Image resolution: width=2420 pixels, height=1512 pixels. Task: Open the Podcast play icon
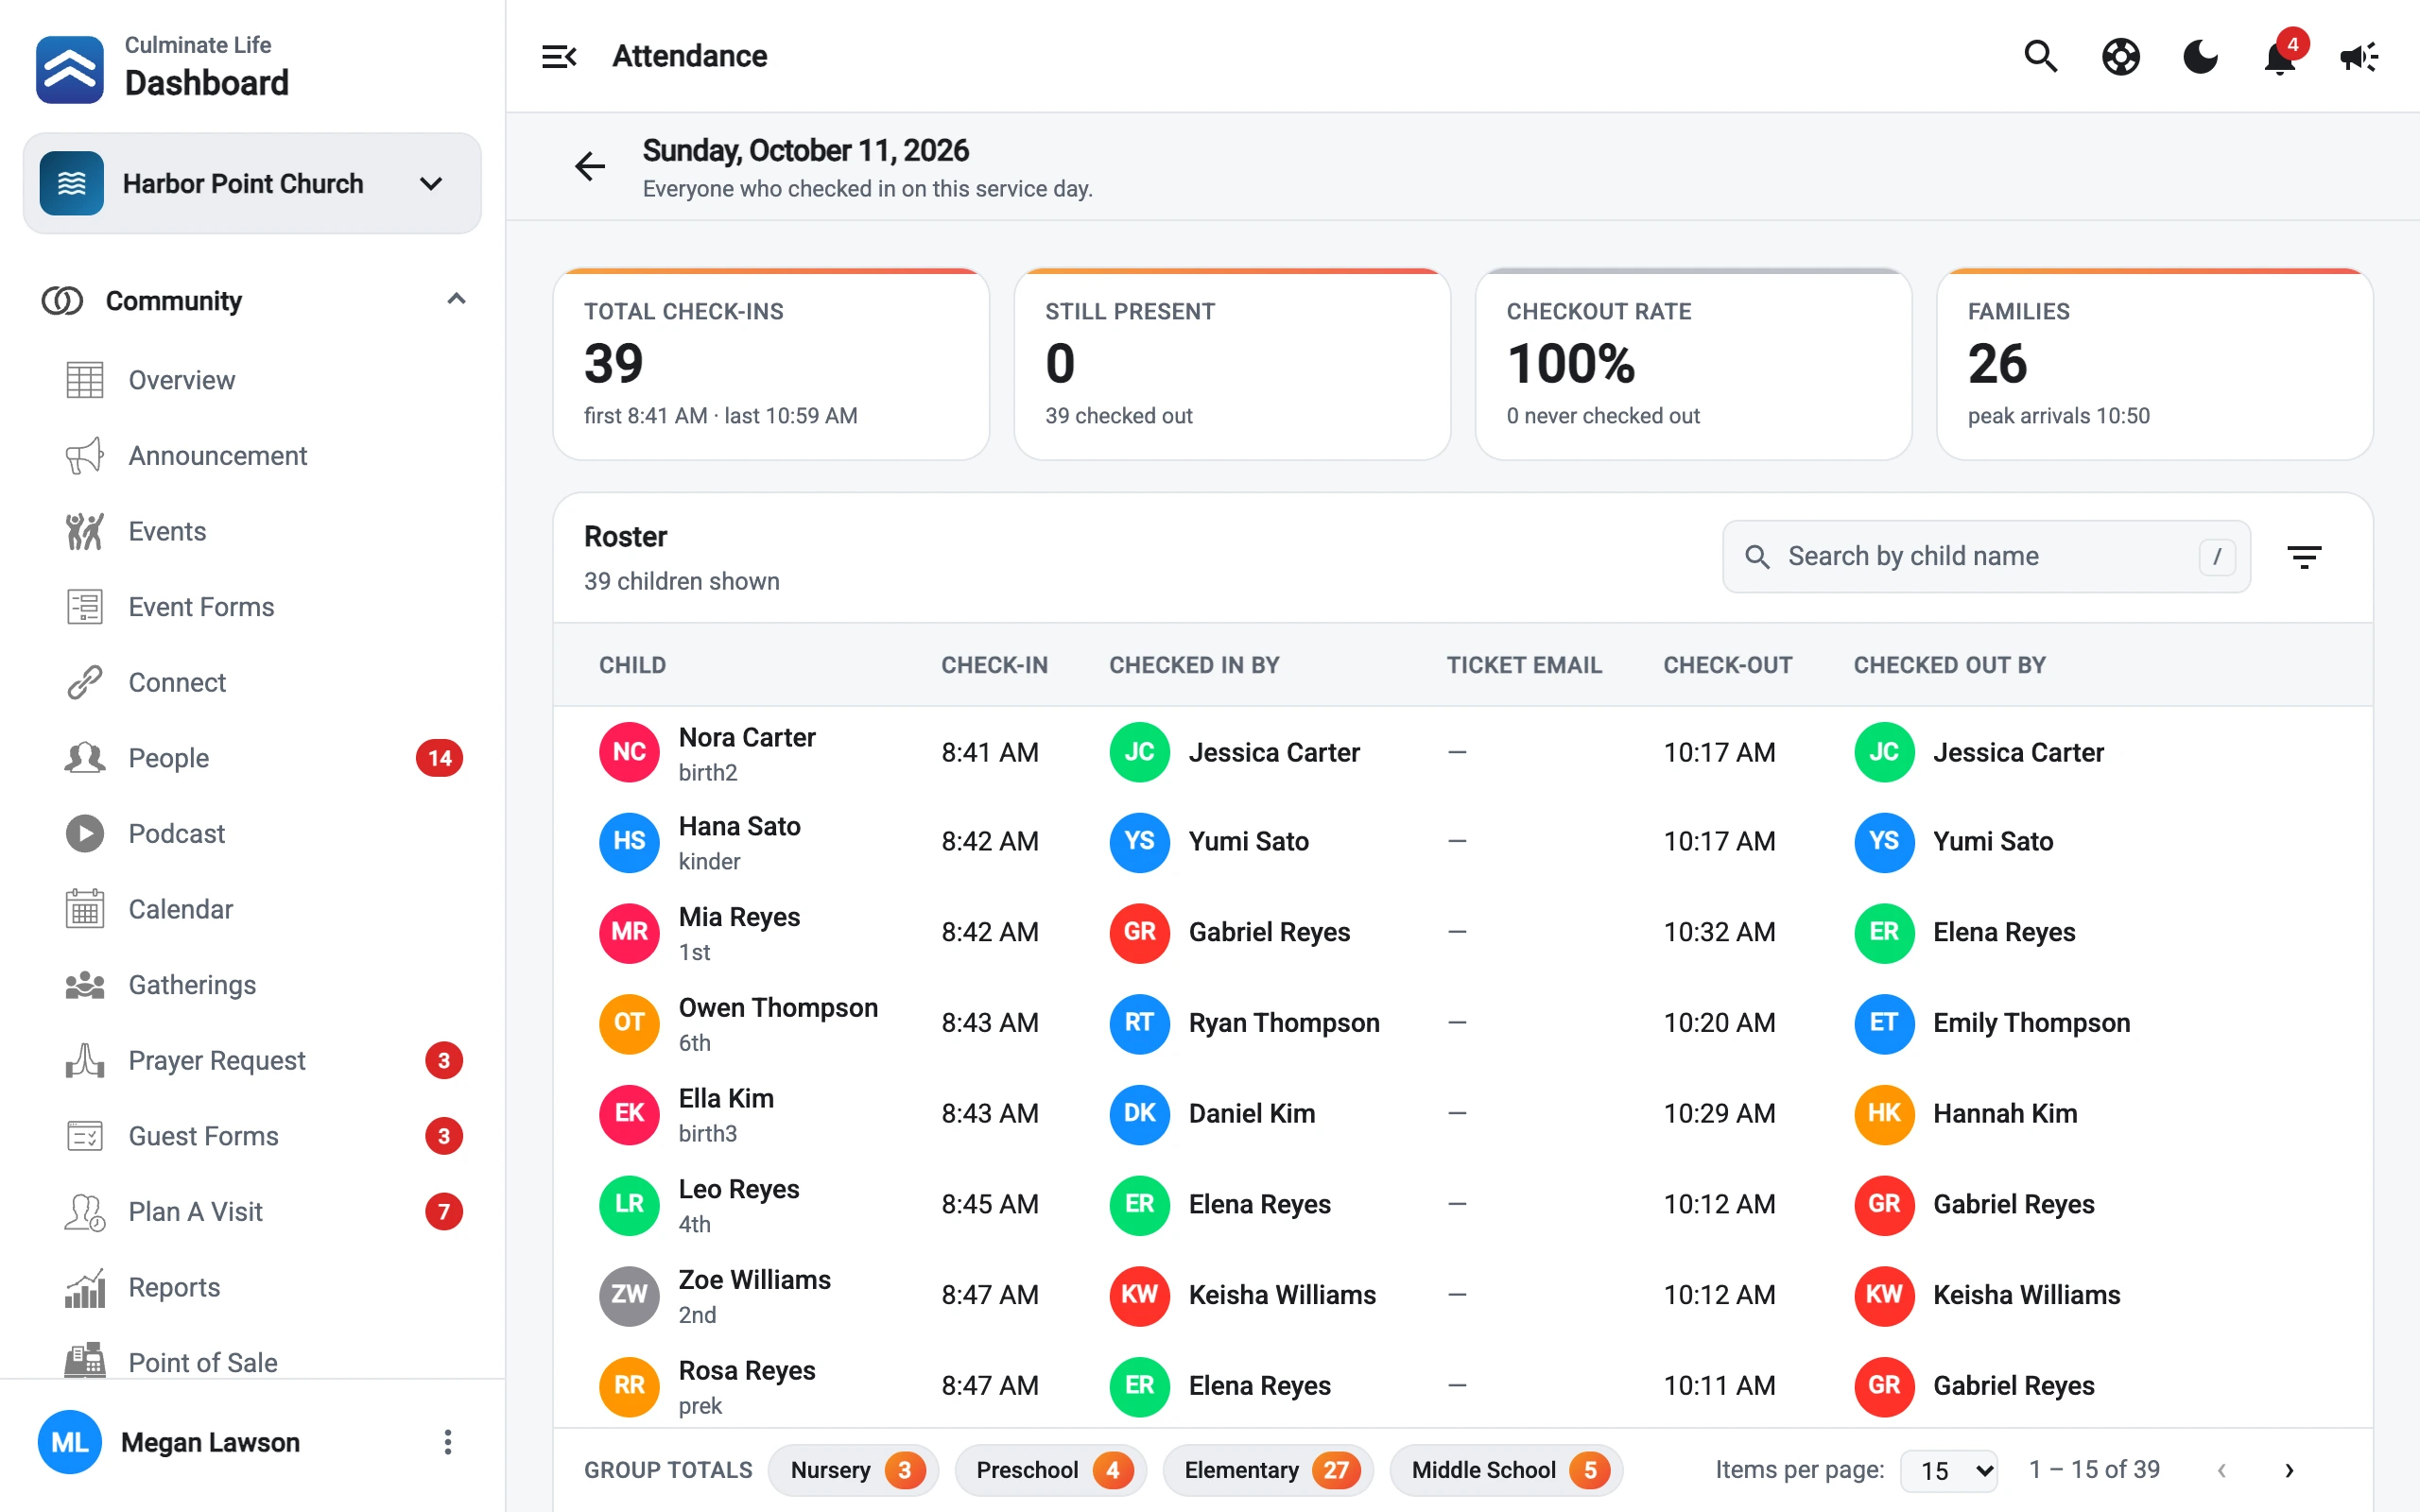pyautogui.click(x=85, y=833)
